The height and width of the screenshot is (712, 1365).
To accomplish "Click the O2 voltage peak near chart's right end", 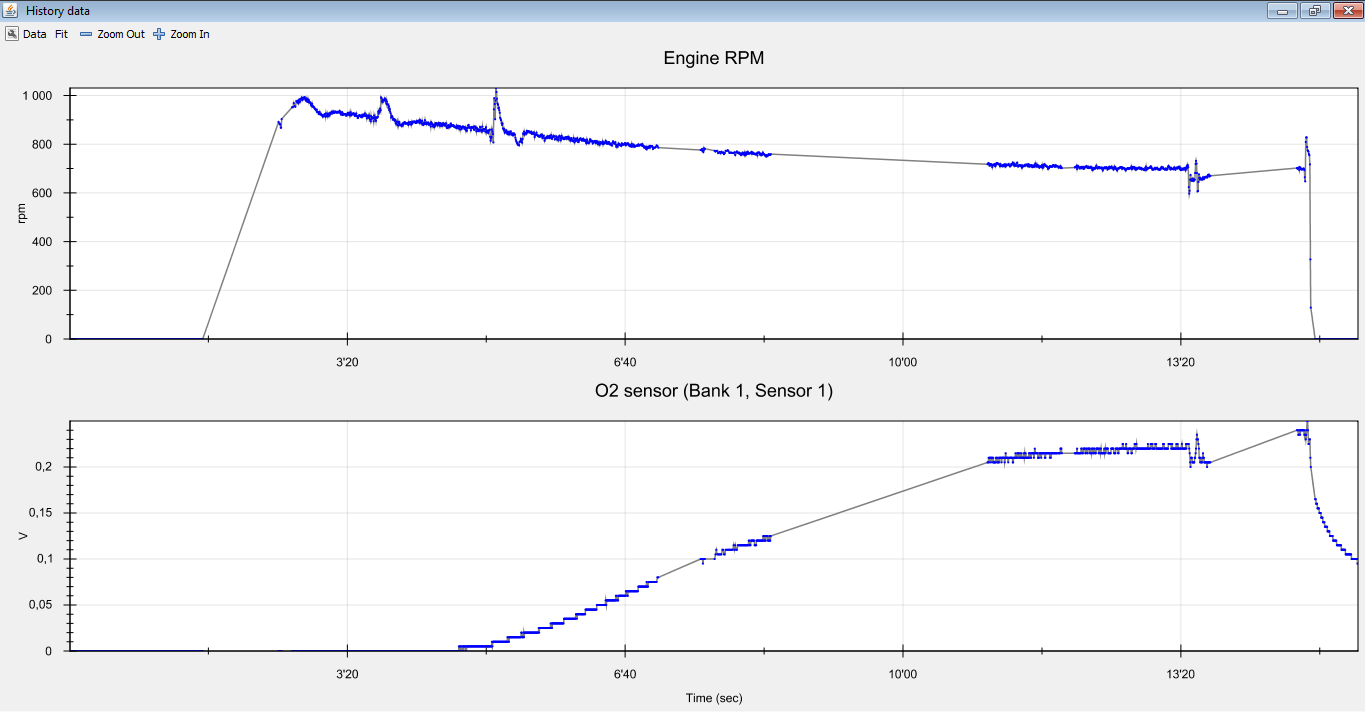I will (1302, 430).
